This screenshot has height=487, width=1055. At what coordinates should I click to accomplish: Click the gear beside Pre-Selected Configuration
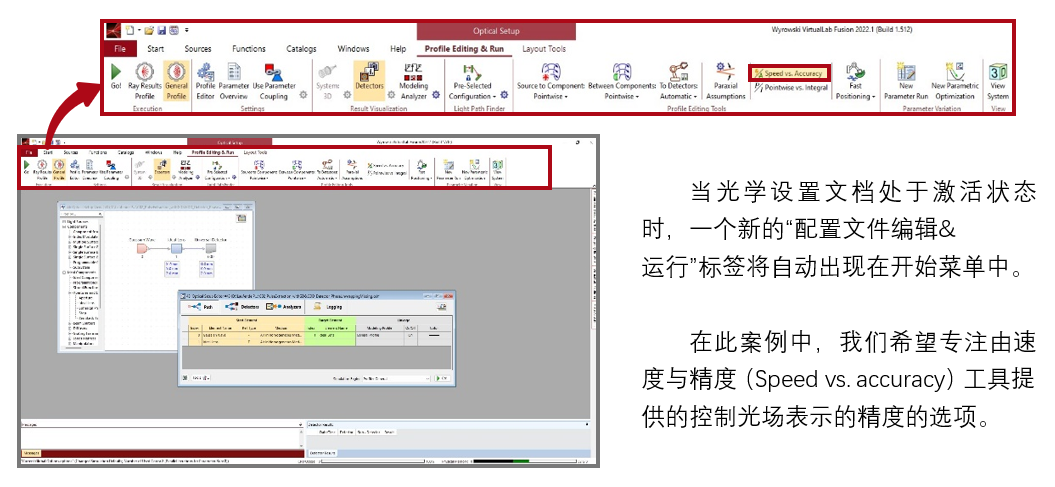tap(503, 96)
